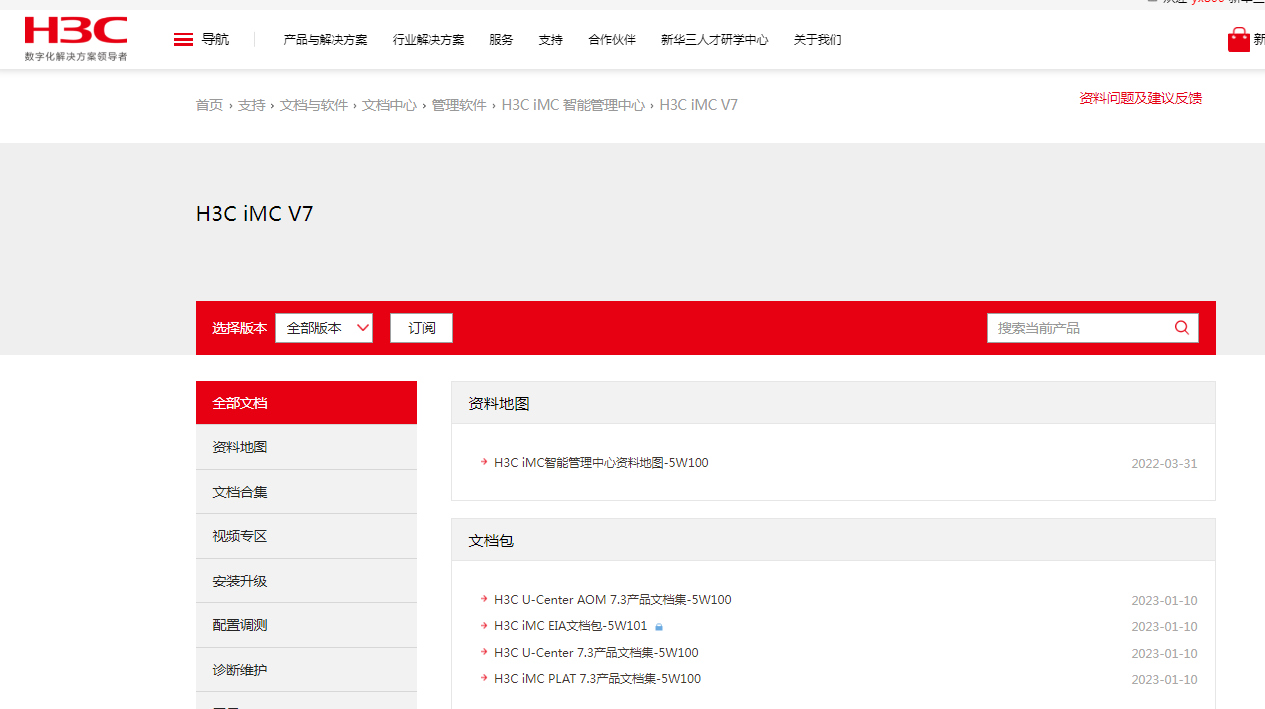Click the red shopping bag icon
This screenshot has width=1265, height=709.
click(x=1239, y=39)
